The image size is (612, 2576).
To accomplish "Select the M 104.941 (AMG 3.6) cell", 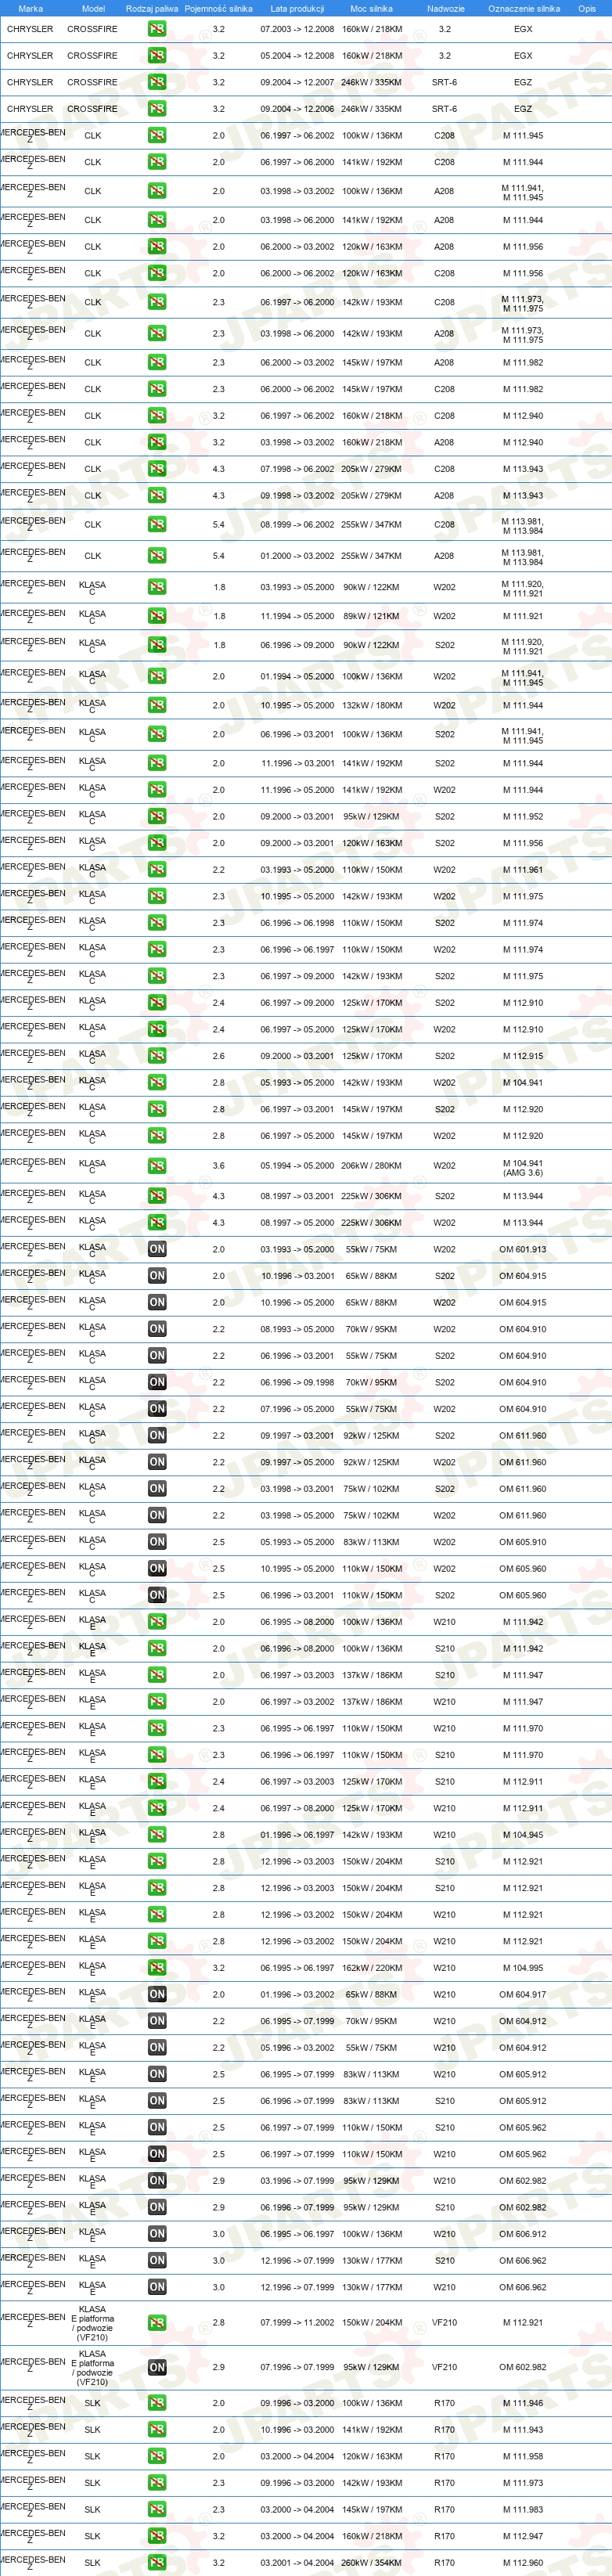I will pos(523,1168).
